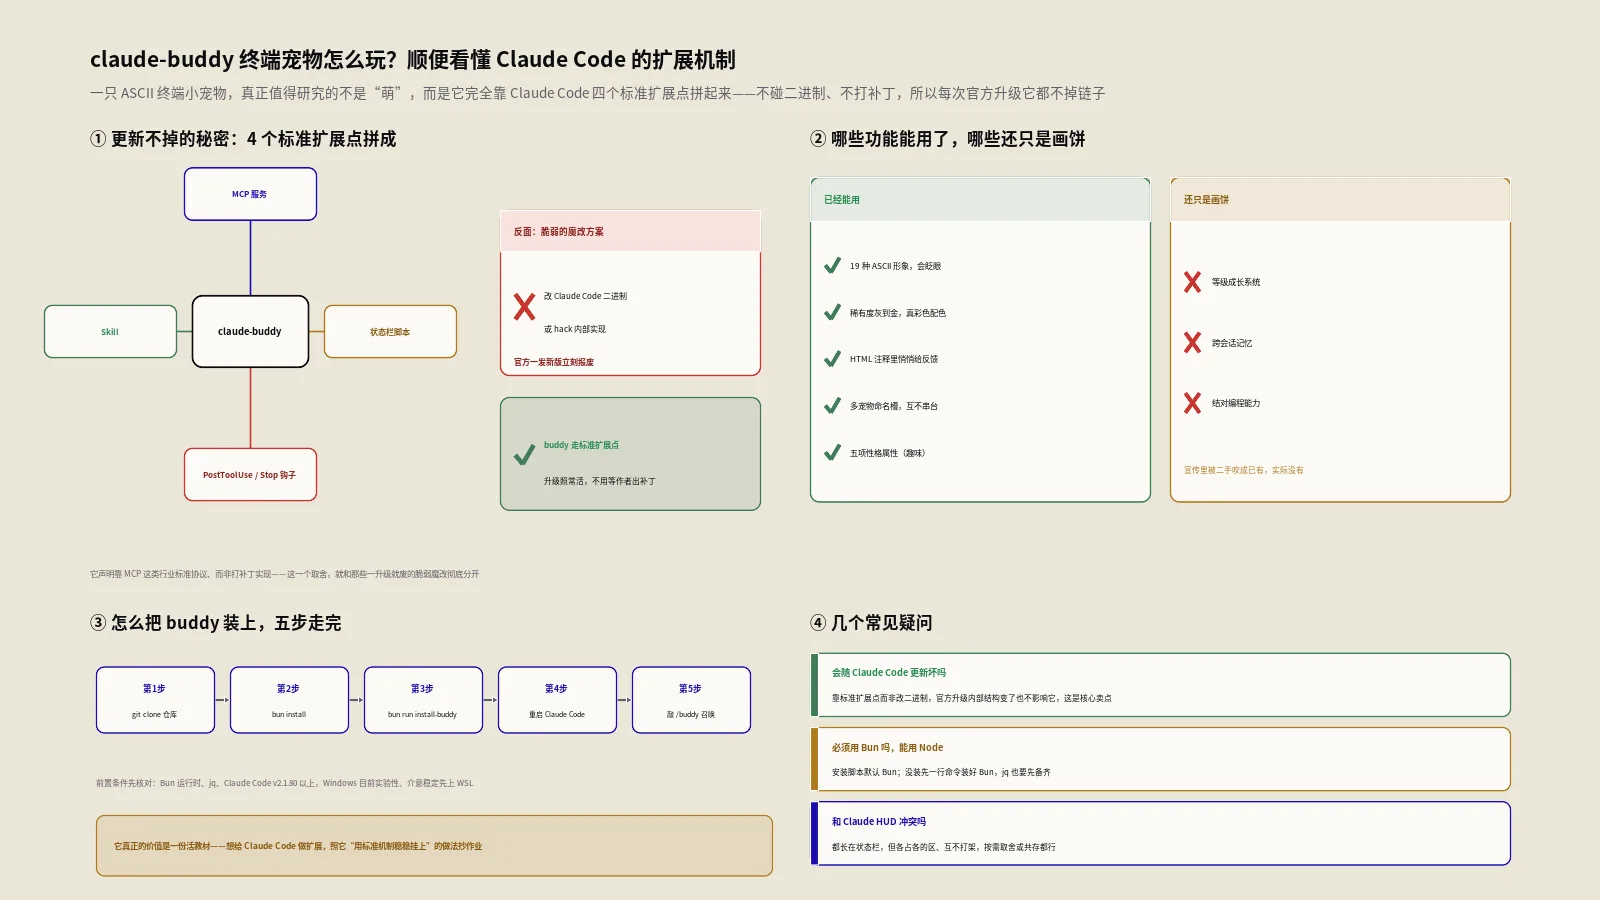The width and height of the screenshot is (1600, 900).
Task: Click the heading '① 更新不掉的秘密：4 个标准扩展点拼成'
Action: pyautogui.click(x=243, y=139)
